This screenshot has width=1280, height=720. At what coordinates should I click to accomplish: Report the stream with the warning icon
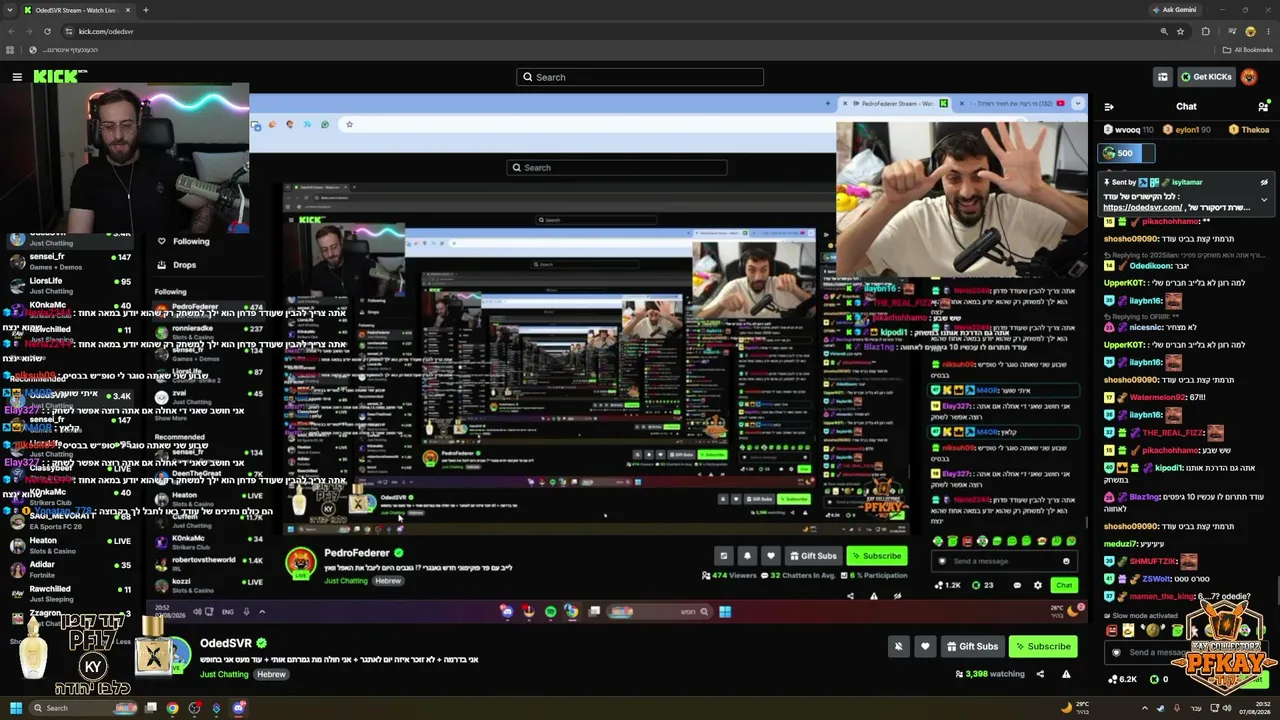pos(1066,674)
